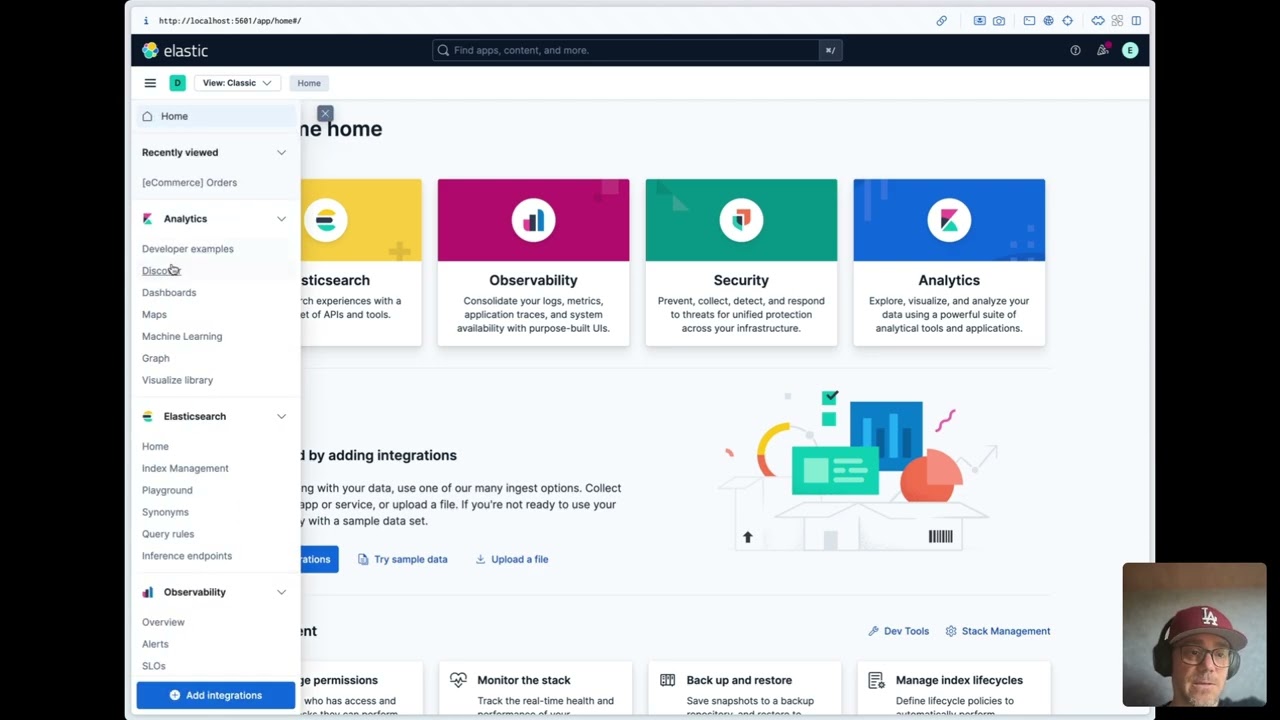
Task: Open the Dev Tools link
Action: [x=898, y=631]
